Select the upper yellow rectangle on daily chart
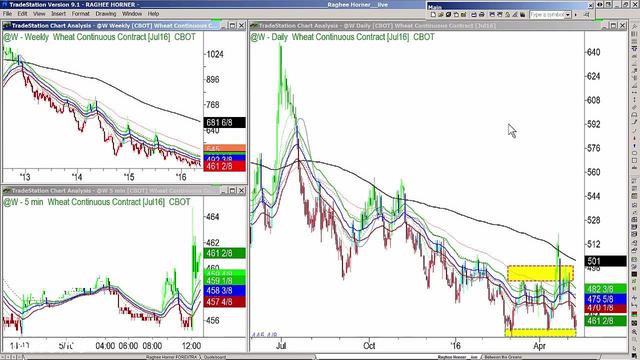 [540, 273]
